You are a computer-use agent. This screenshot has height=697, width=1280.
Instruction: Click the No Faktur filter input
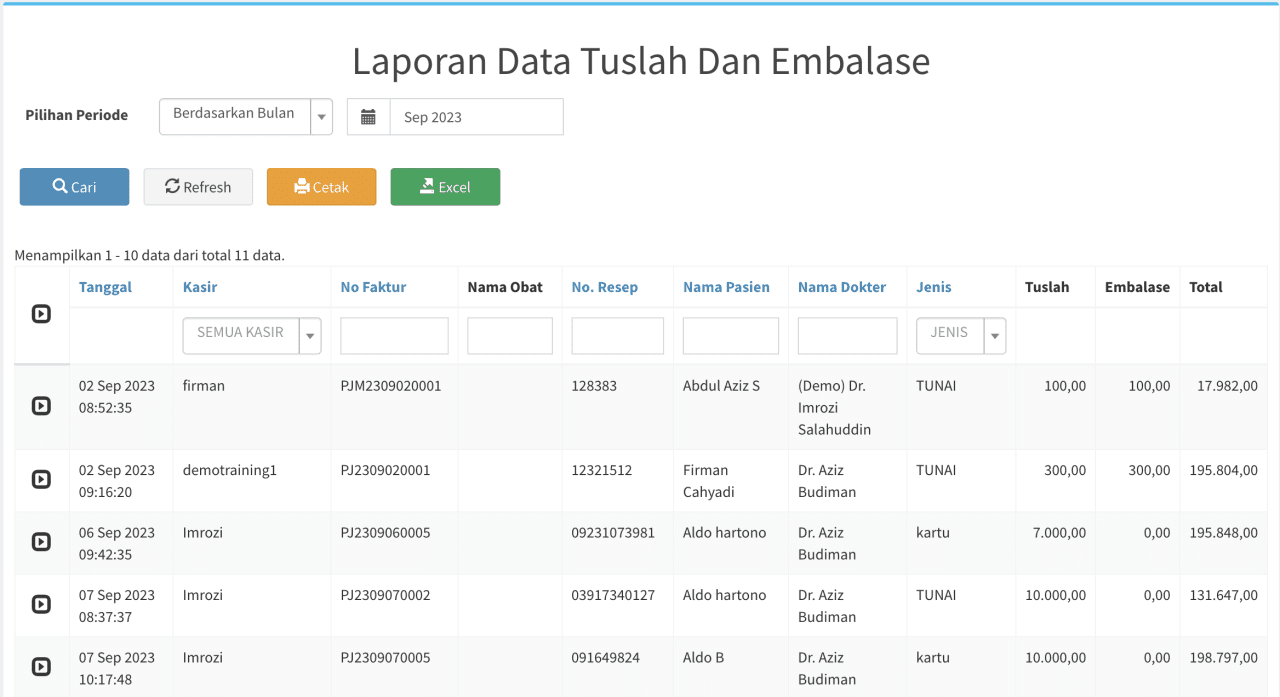pos(394,336)
